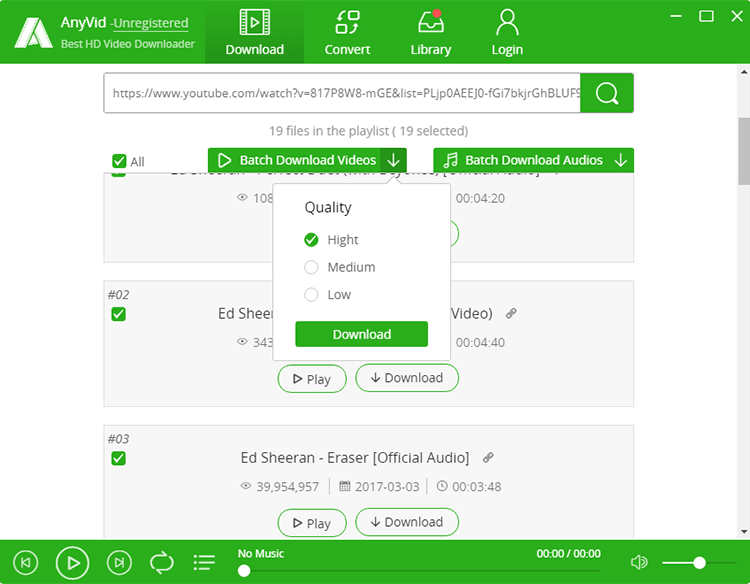Image resolution: width=750 pixels, height=584 pixels.
Task: Select Hight quality option
Action: click(311, 240)
